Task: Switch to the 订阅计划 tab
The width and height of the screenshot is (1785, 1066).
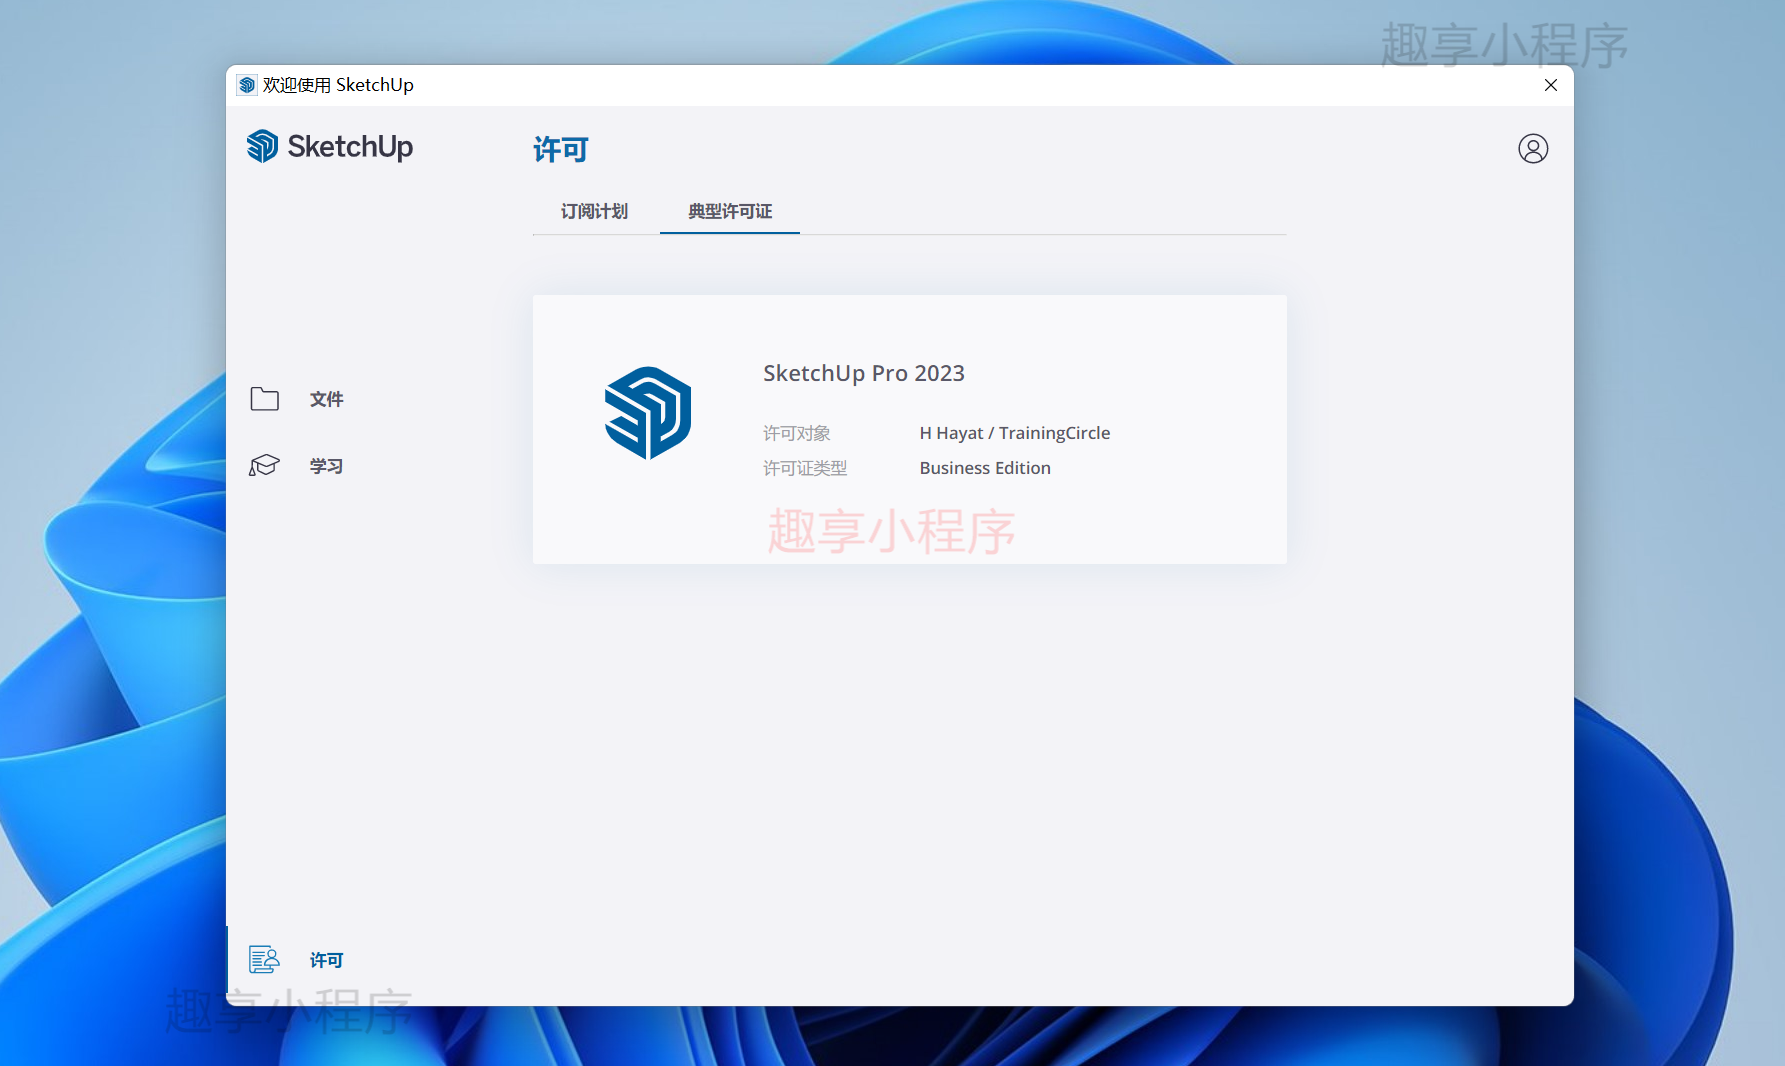Action: 594,211
